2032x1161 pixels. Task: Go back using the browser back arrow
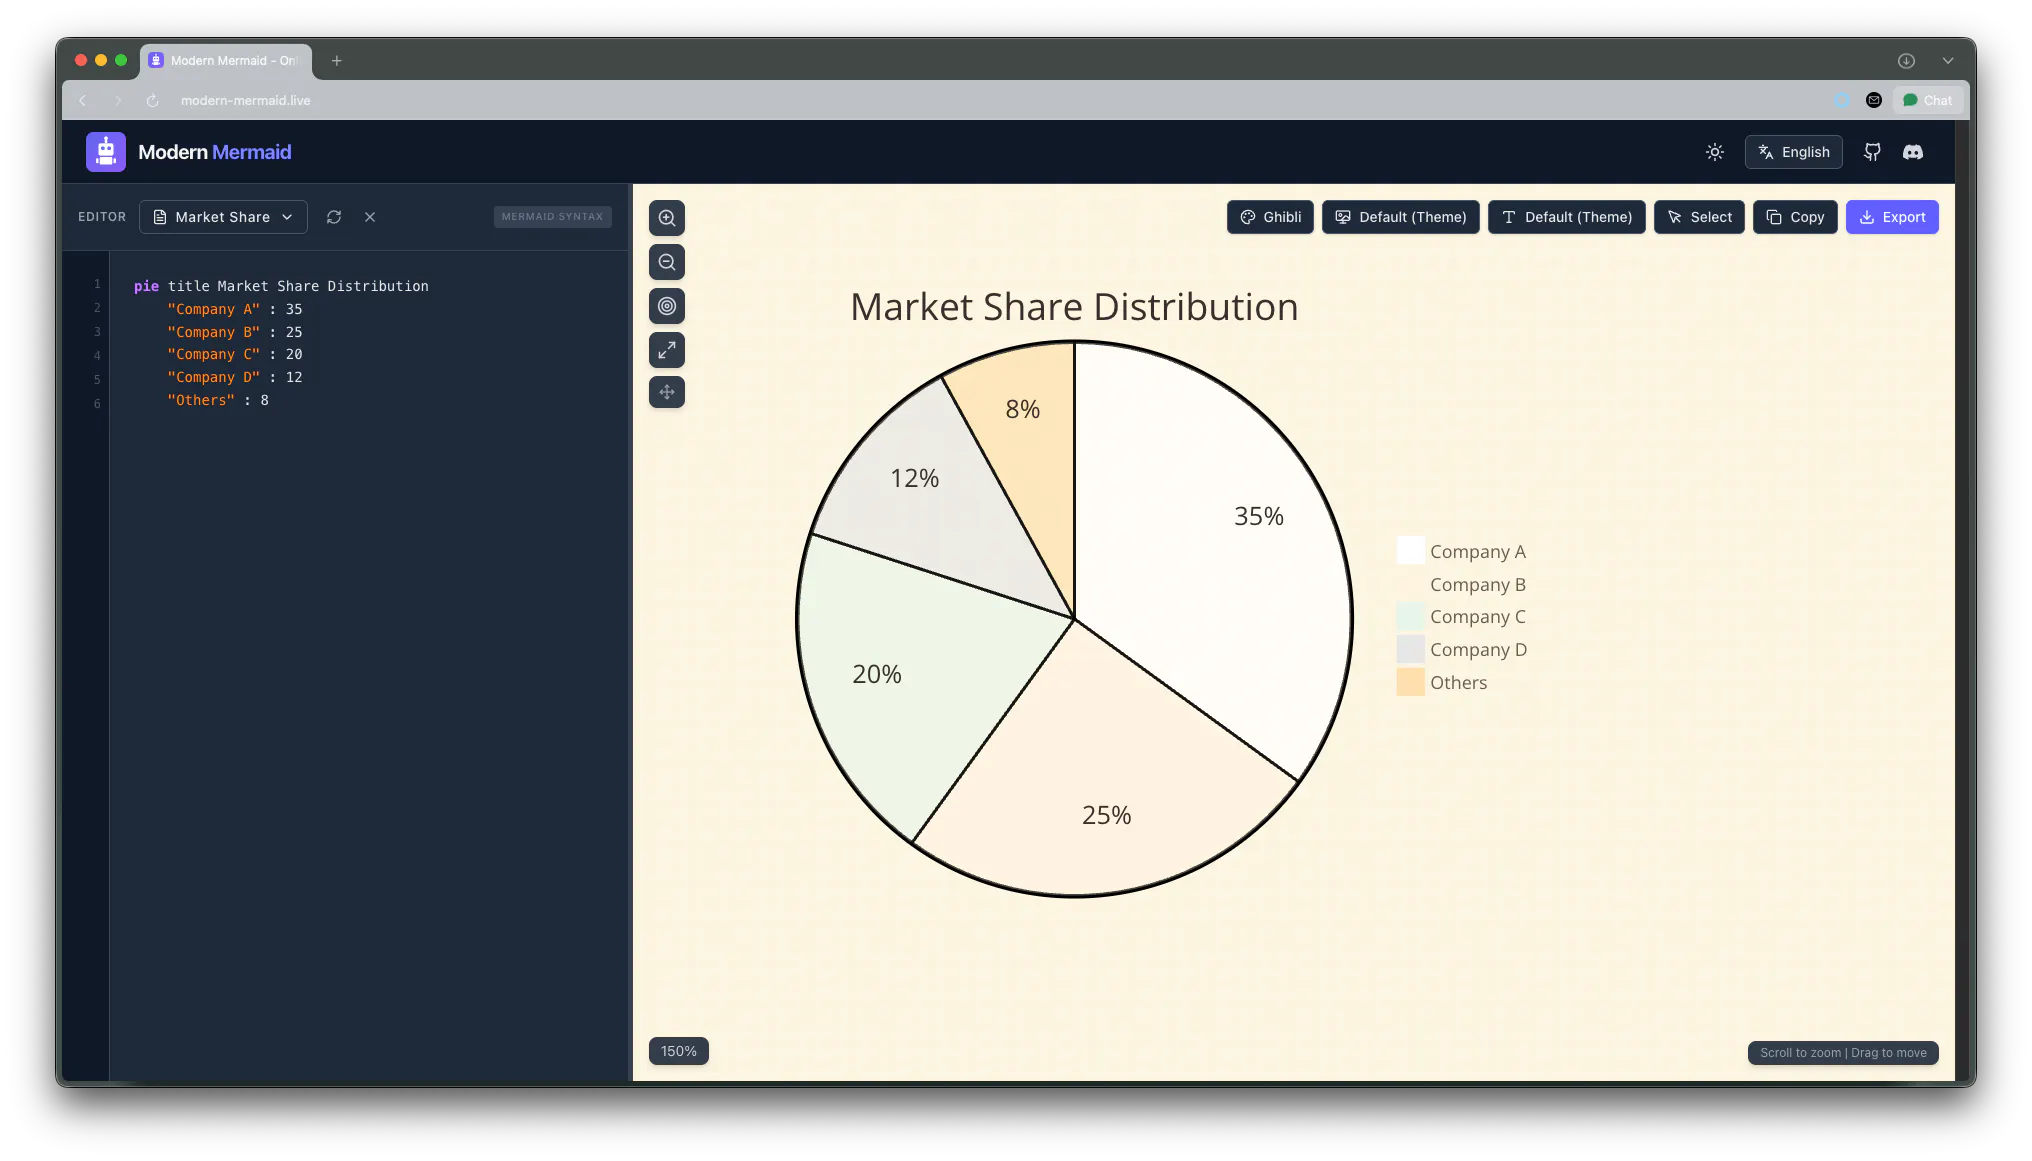(x=83, y=100)
